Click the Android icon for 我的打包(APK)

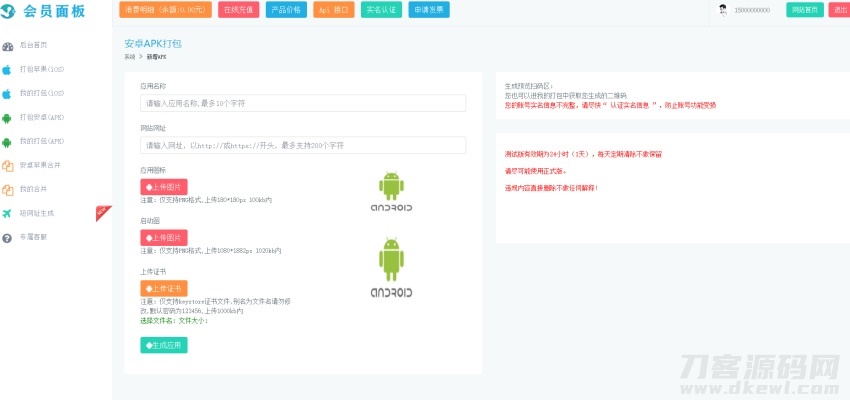(x=8, y=141)
